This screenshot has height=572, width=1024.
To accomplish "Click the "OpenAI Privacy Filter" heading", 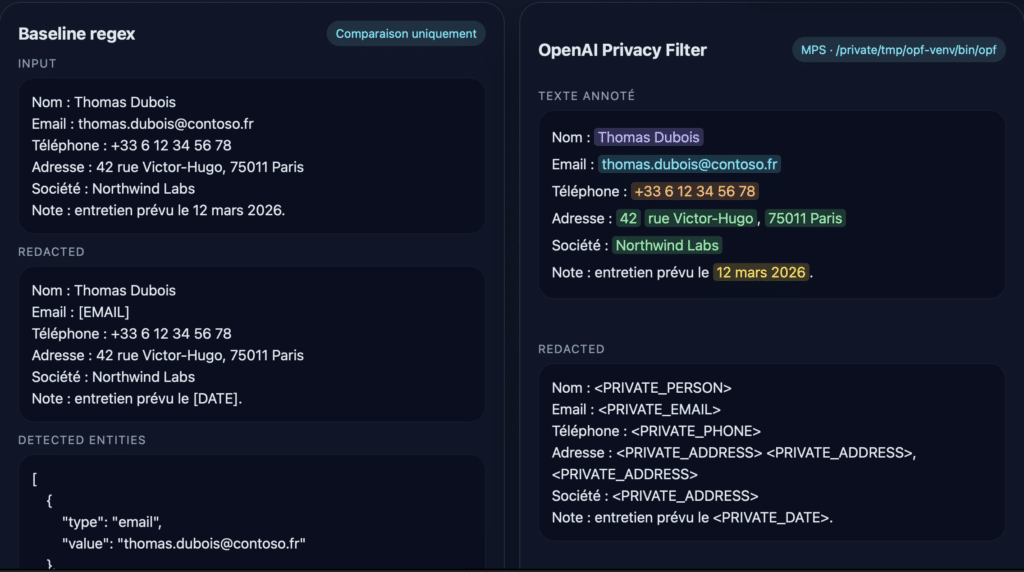I will [622, 50].
